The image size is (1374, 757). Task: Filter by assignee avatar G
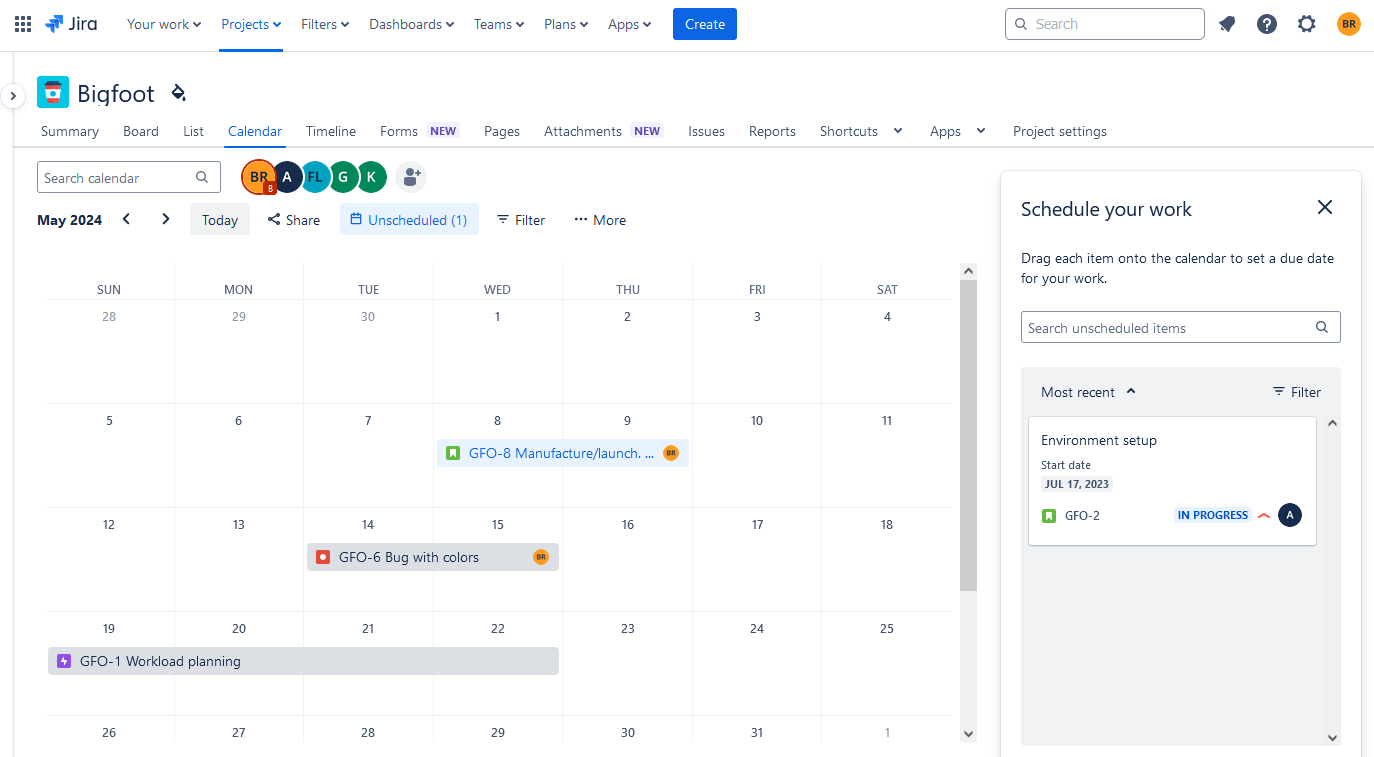343,177
